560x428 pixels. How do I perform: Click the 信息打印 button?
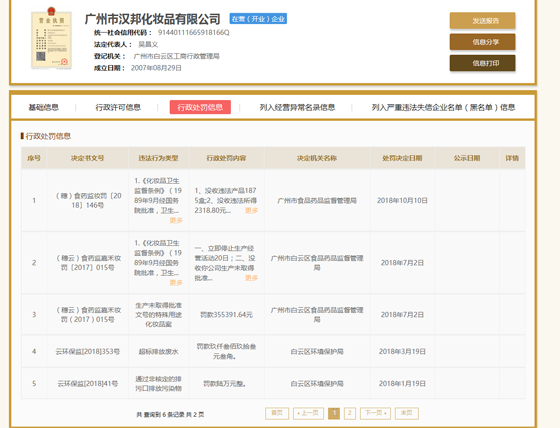482,63
